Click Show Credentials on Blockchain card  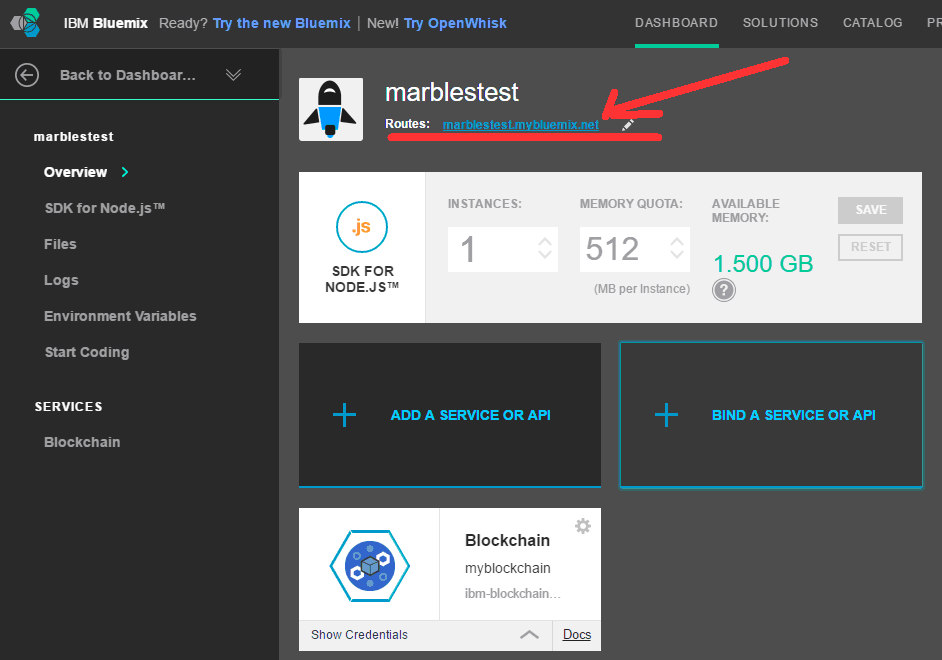click(x=359, y=635)
